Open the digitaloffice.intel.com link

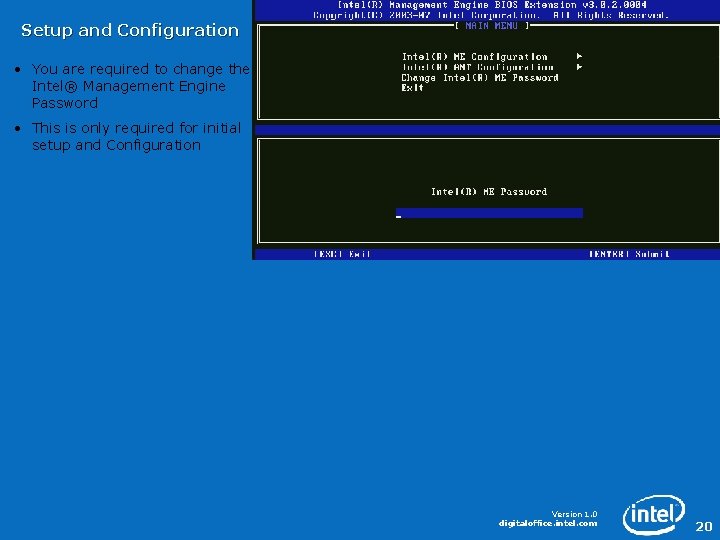pyautogui.click(x=548, y=523)
